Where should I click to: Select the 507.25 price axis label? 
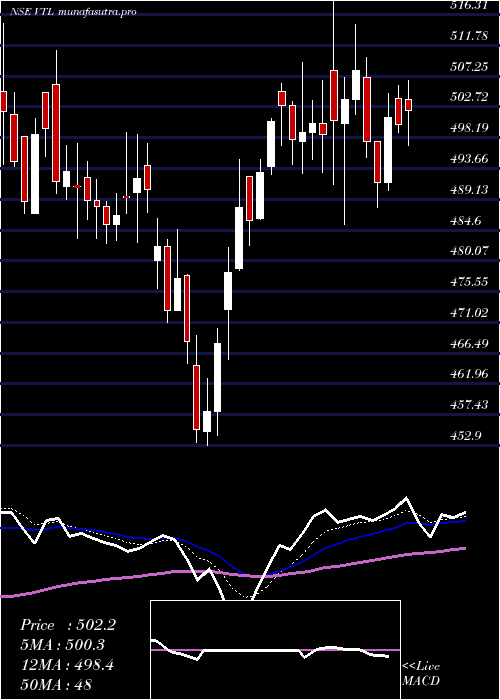coord(468,67)
